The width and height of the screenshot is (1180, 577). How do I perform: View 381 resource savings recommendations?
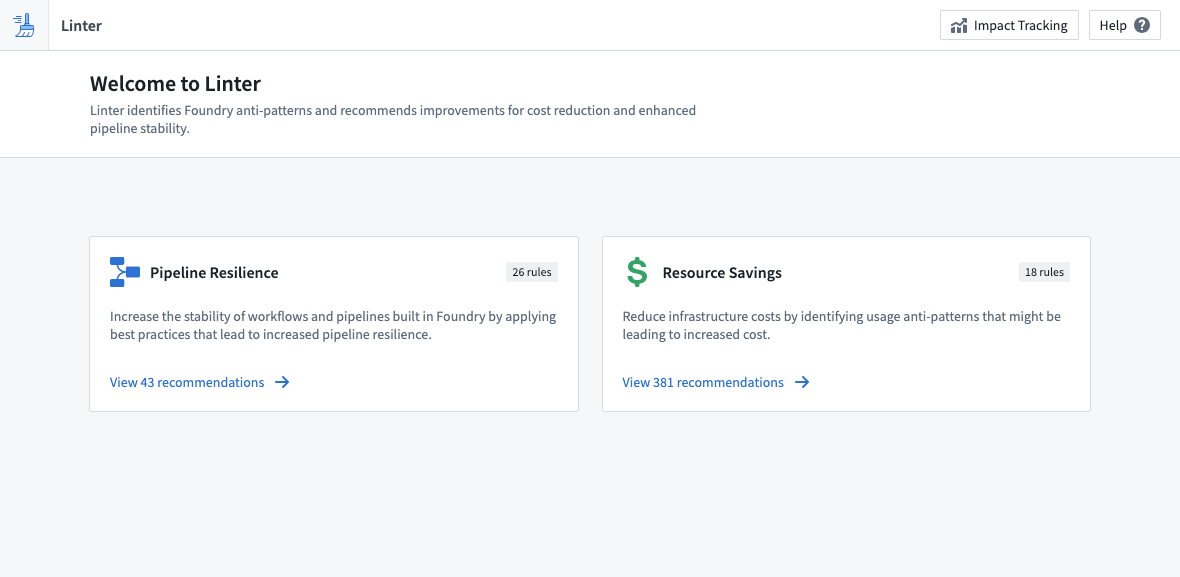[x=703, y=382]
